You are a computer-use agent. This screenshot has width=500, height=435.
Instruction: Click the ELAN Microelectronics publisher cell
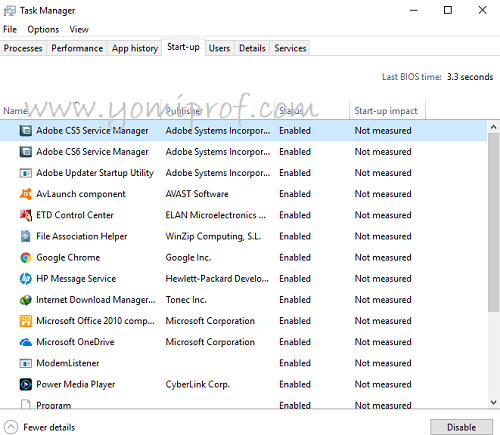click(x=216, y=215)
